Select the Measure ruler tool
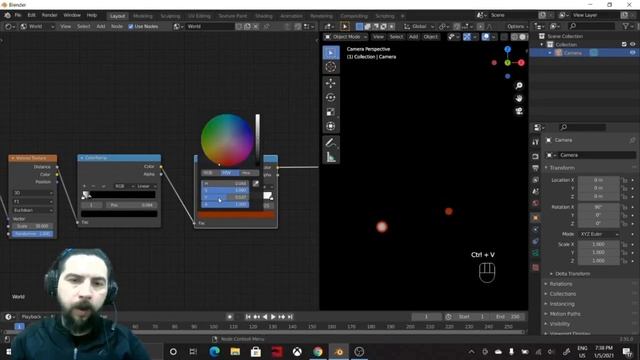640x360 pixels. (331, 157)
